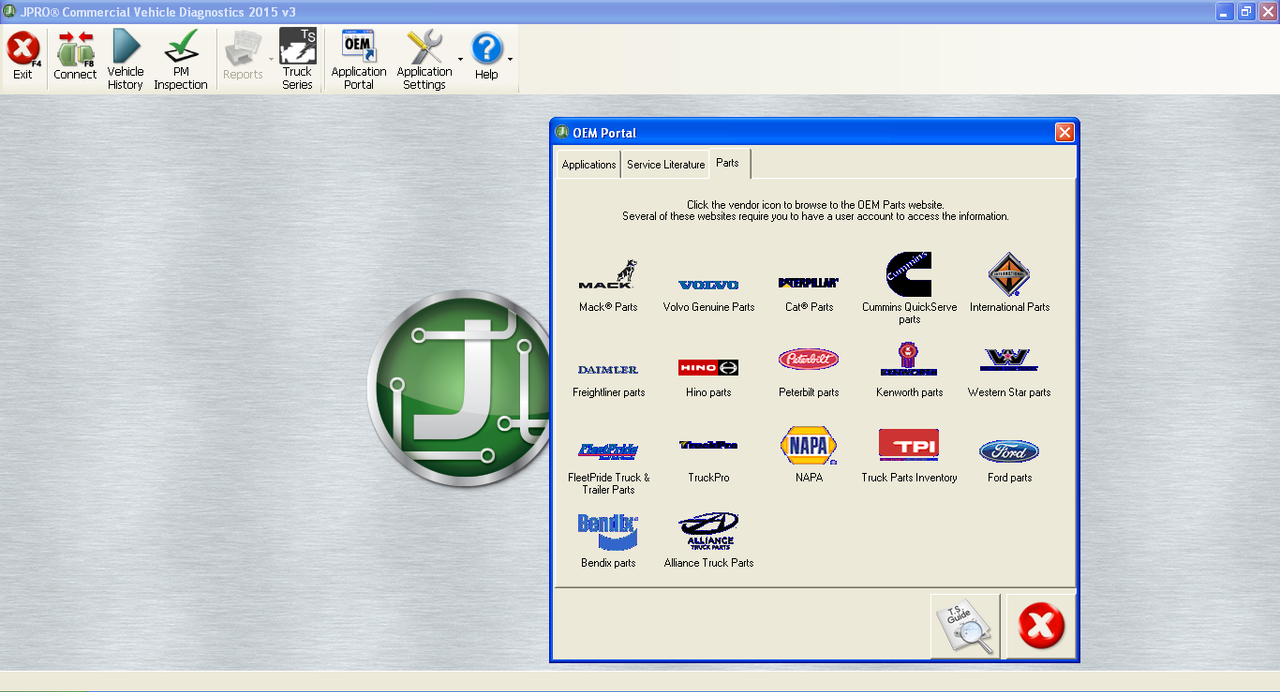The image size is (1280, 692).
Task: Click the 'NAPA' text label
Action: coord(808,478)
